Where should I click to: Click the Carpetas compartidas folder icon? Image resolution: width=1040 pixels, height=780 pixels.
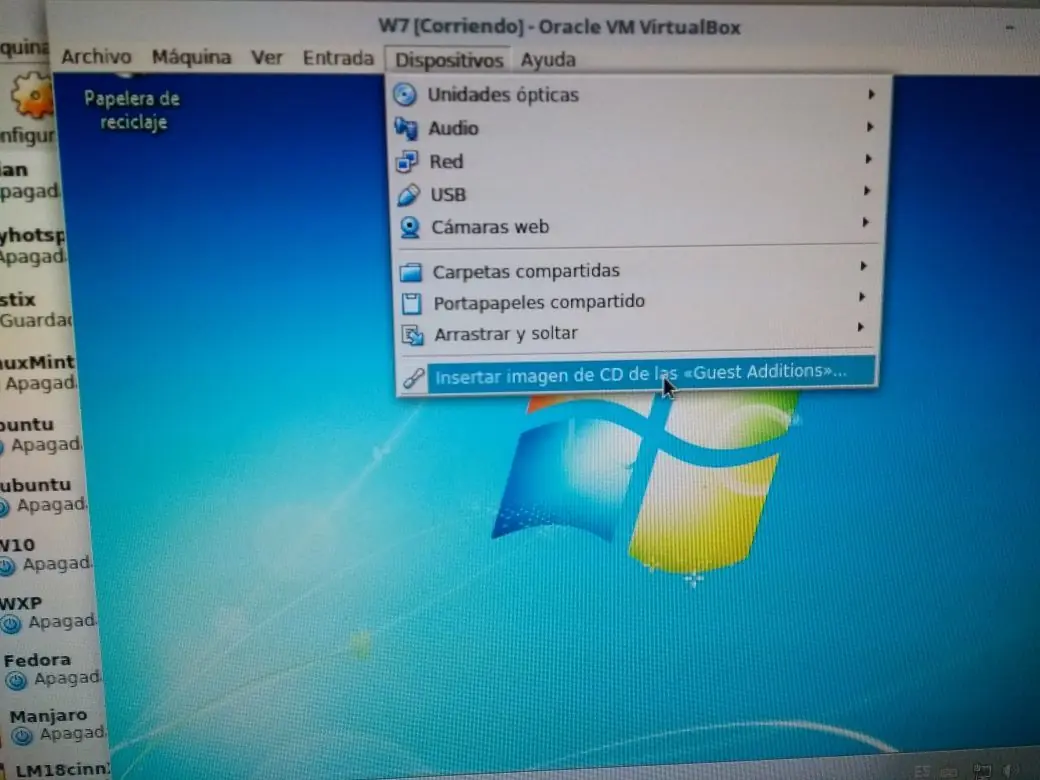point(411,272)
